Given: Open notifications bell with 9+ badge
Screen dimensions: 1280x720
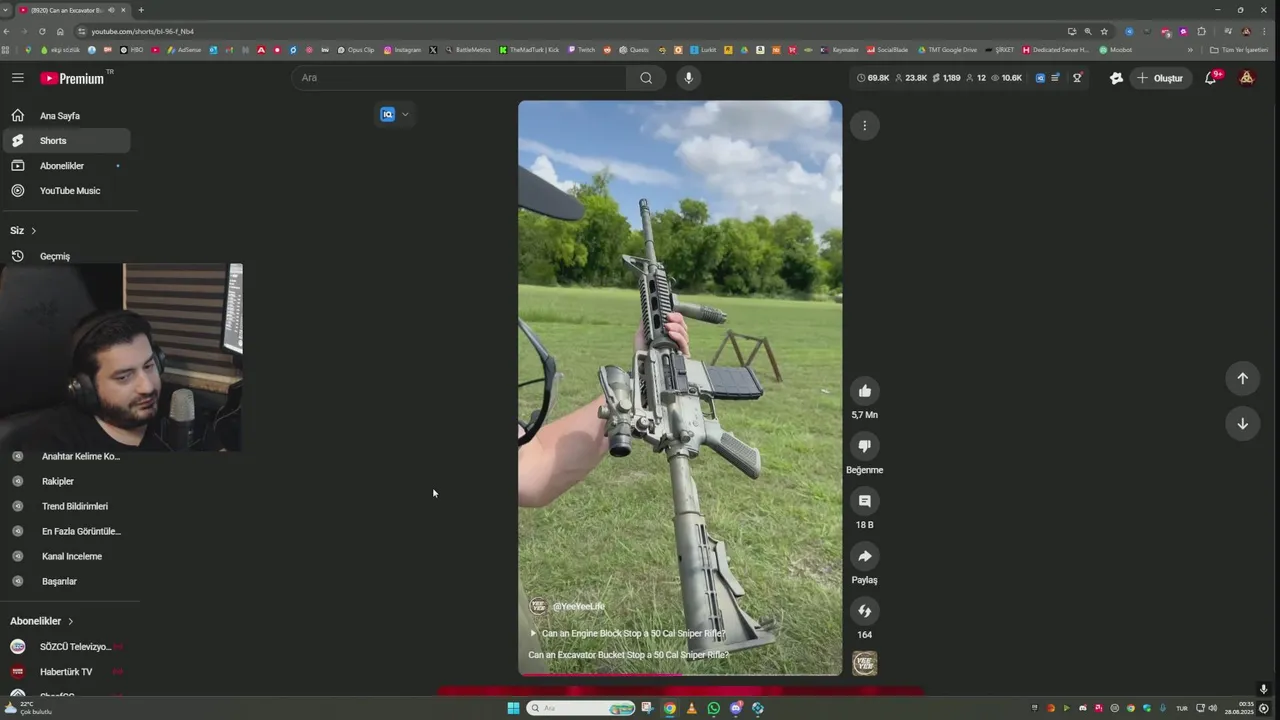Looking at the screenshot, I should click(x=1211, y=78).
